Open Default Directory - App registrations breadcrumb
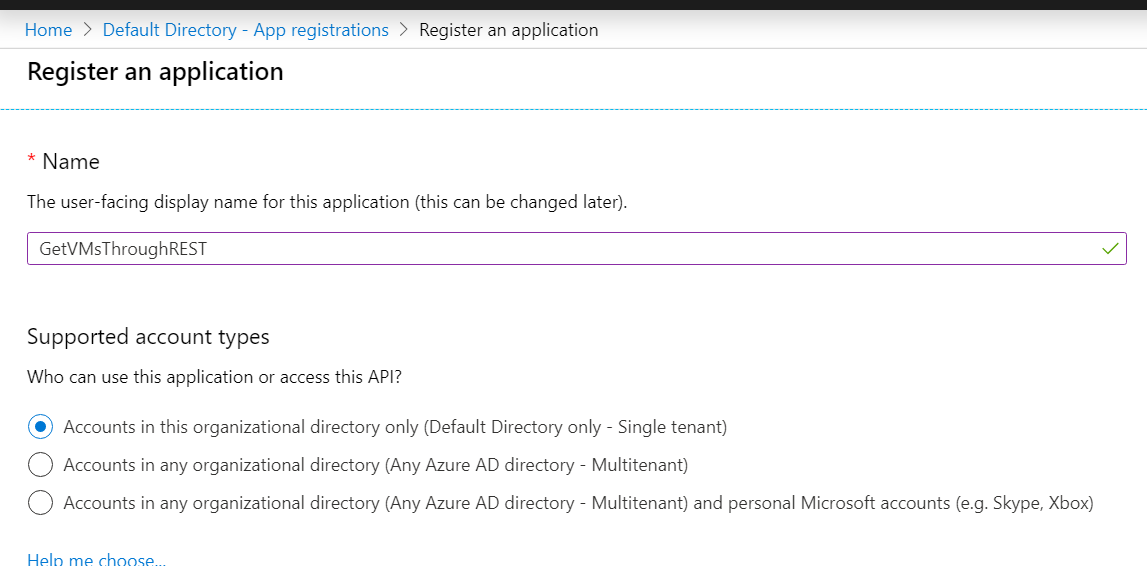Screen dimensions: 1147x566 (x=246, y=30)
